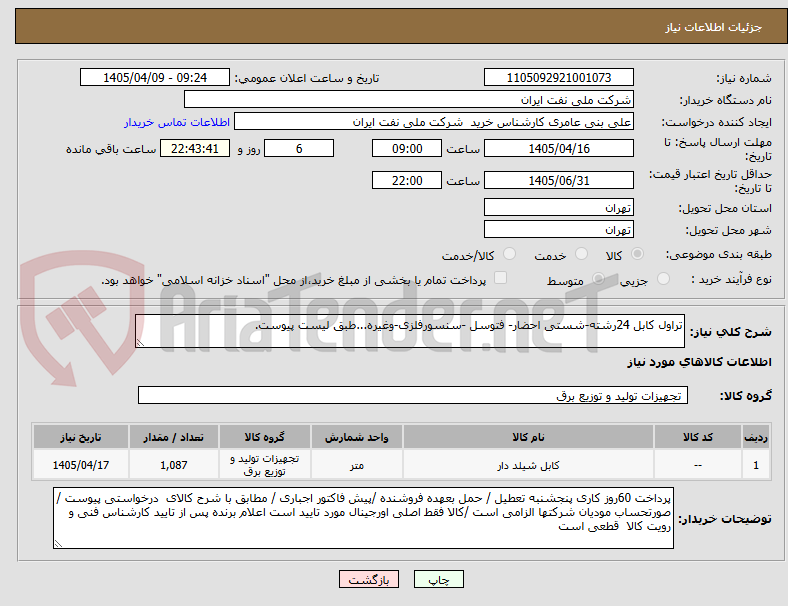Click the label نام دستگاه خریدار

[x=726, y=100]
